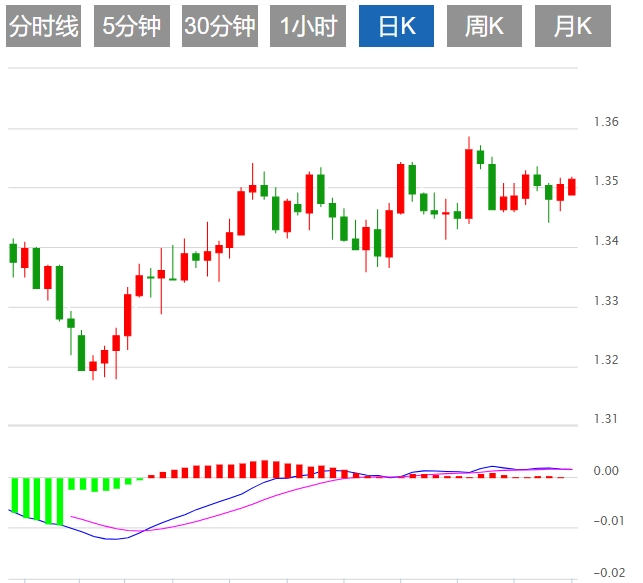Click the 1.35 price axis label
Screen dimensions: 643x583
click(x=606, y=181)
